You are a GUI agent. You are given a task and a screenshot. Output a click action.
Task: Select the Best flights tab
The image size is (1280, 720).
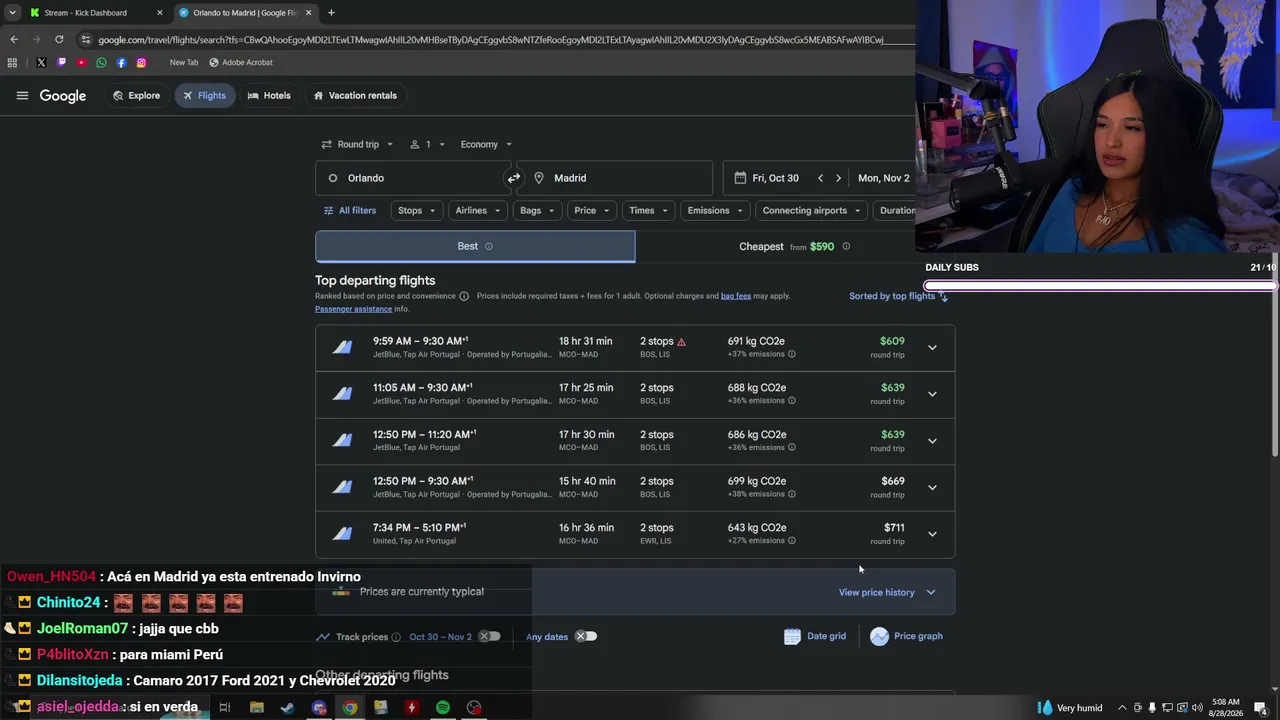click(x=475, y=246)
